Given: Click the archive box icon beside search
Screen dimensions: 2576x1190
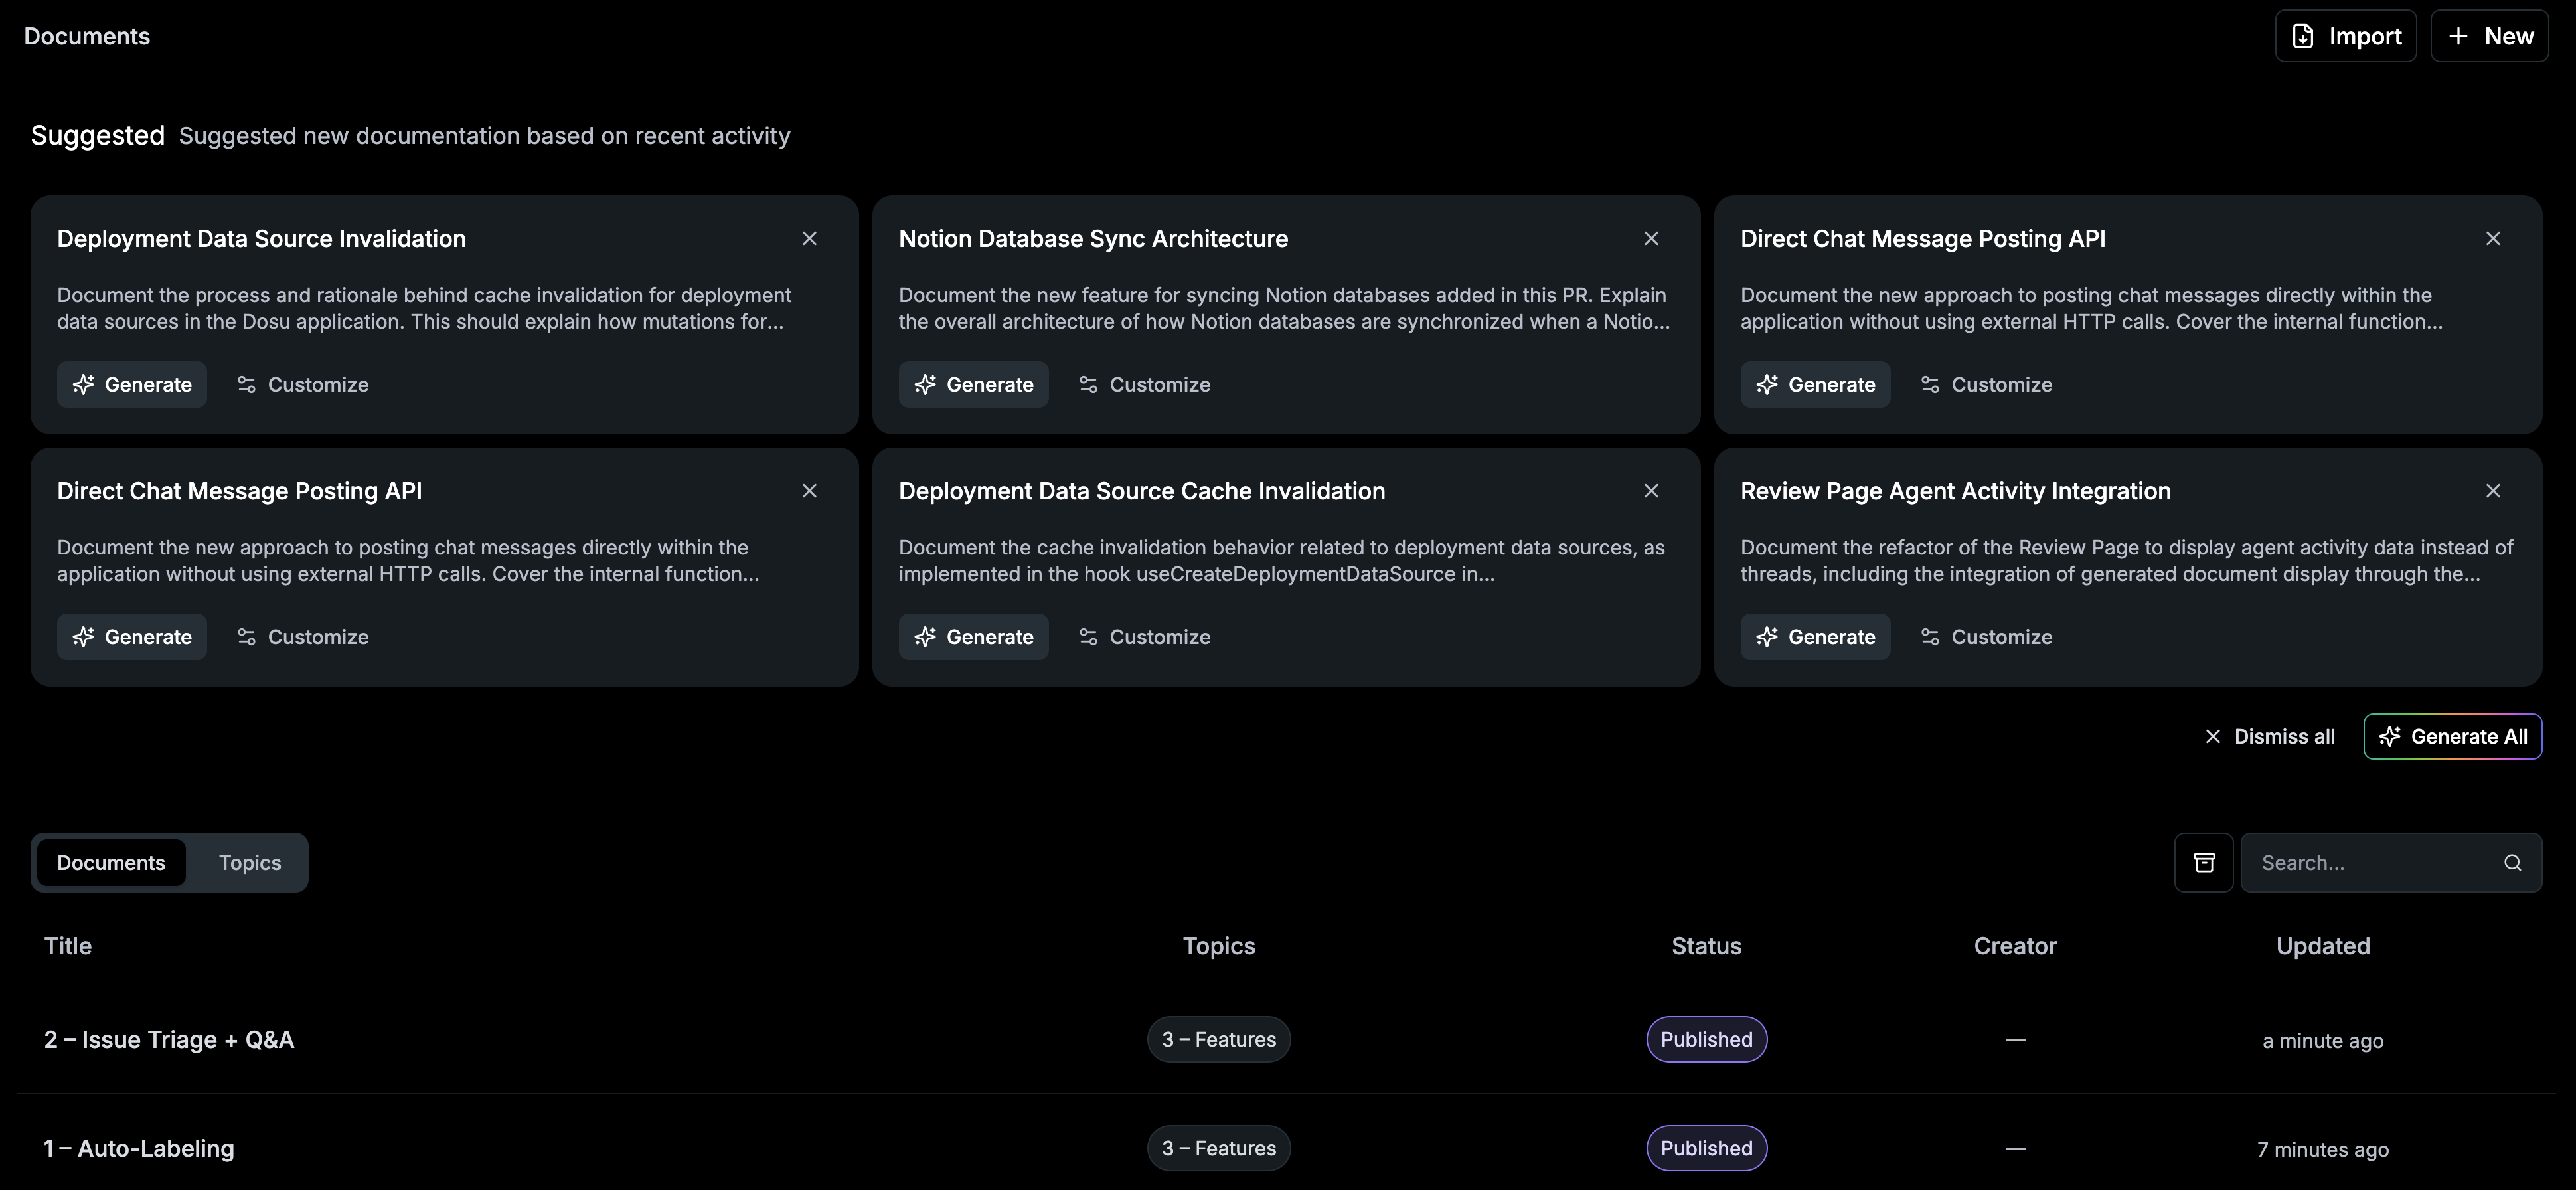Looking at the screenshot, I should click(x=2203, y=862).
